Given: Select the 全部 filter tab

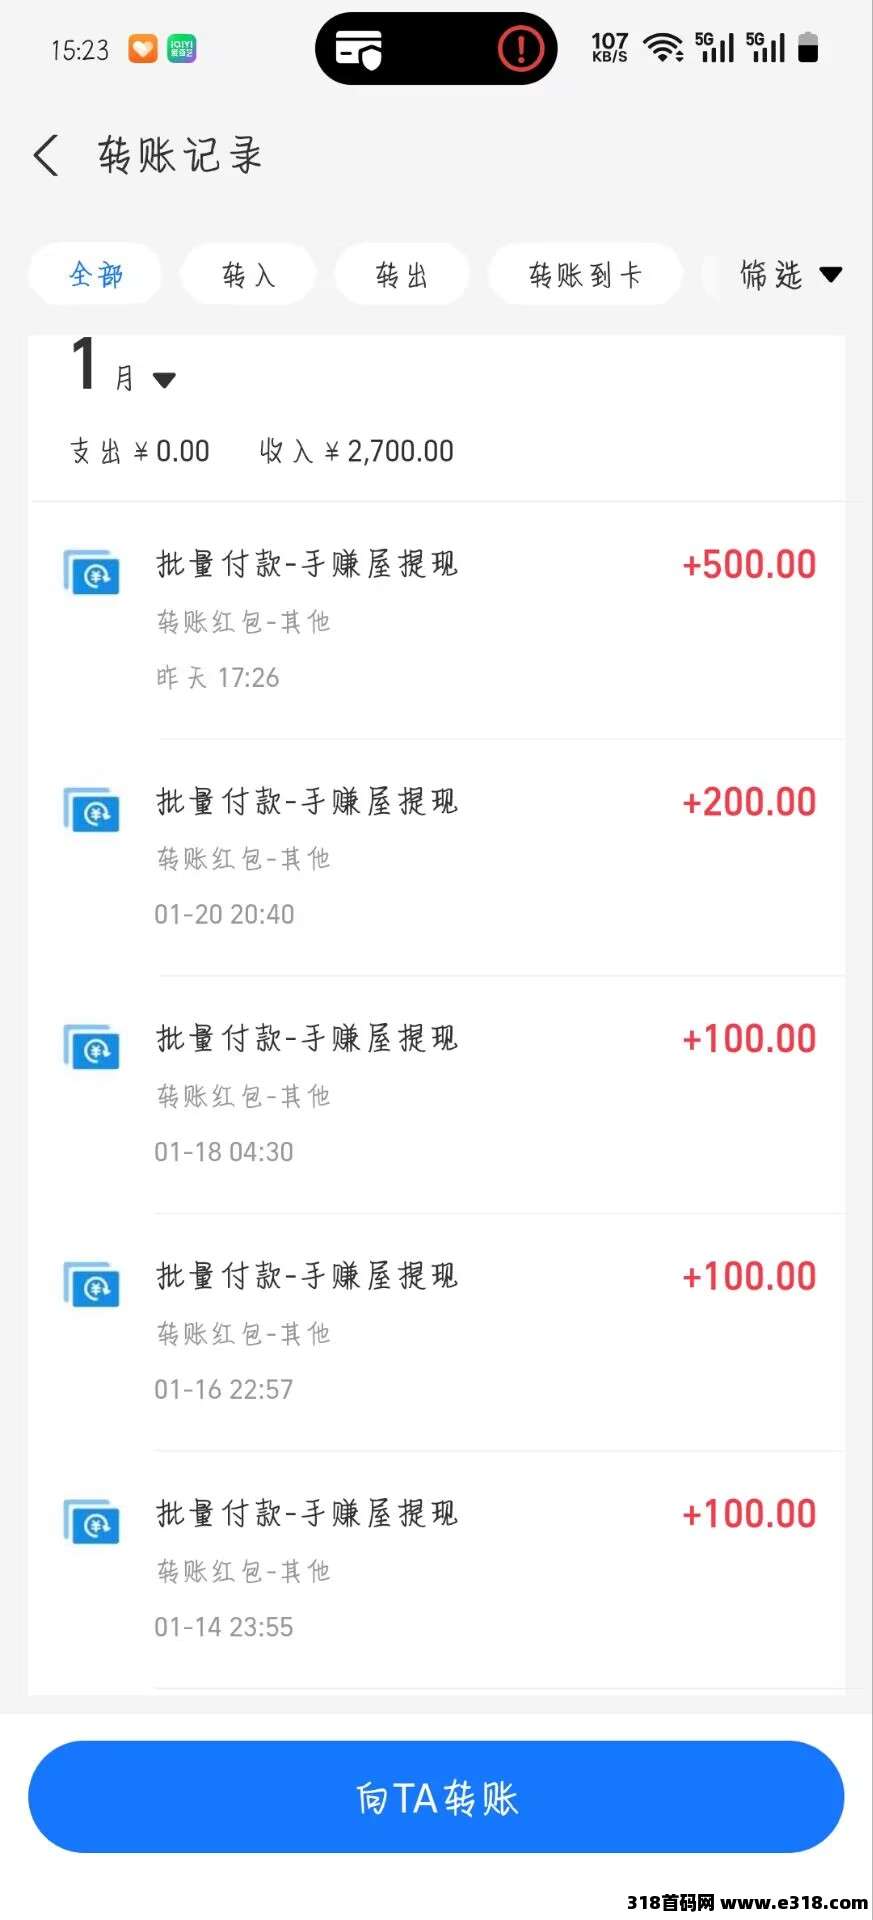Looking at the screenshot, I should (x=96, y=274).
